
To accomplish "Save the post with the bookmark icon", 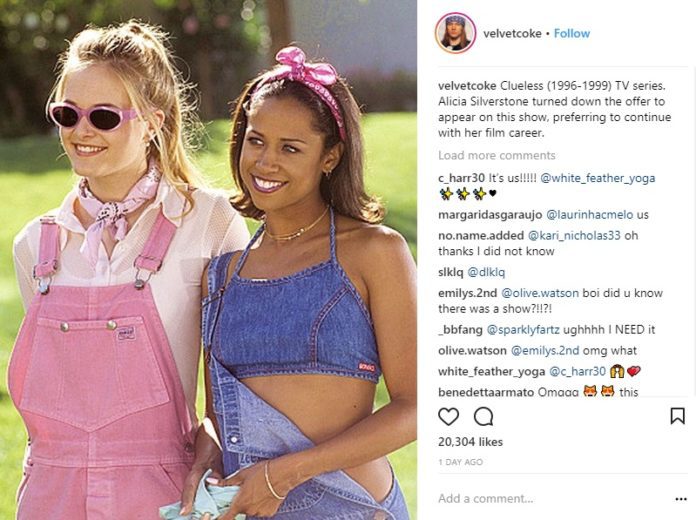I will 677,416.
